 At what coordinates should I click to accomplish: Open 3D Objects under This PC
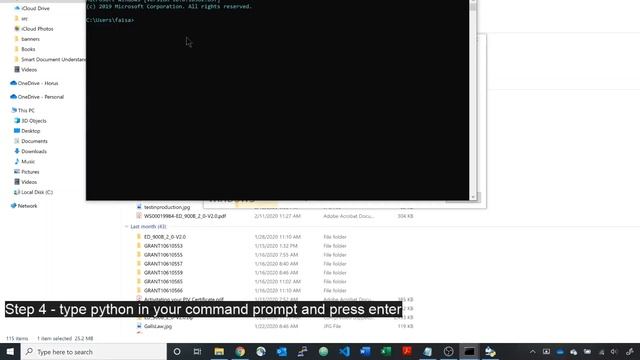click(x=33, y=120)
